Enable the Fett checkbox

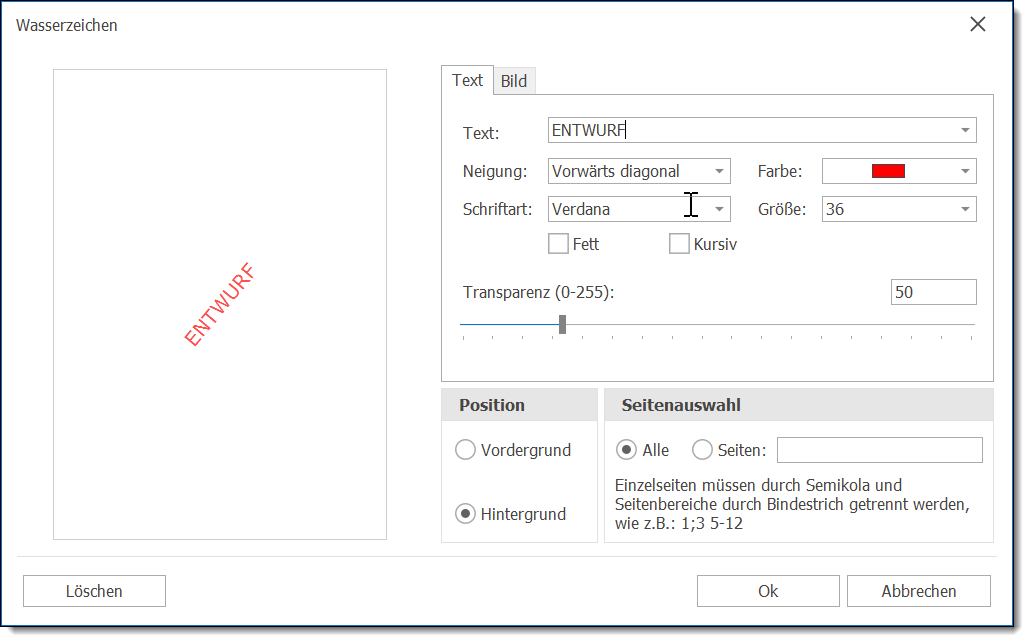coord(559,244)
